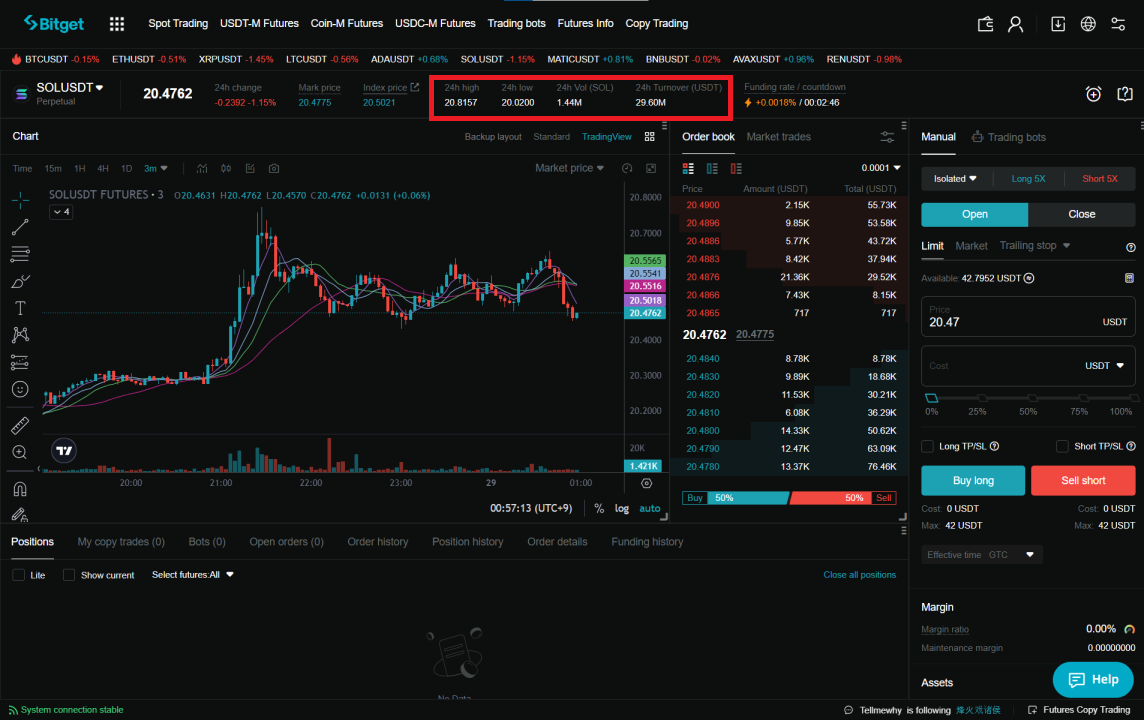Screen dimensions: 1144x720
Task: Enable the Long TP/SL checkbox
Action: coord(927,446)
